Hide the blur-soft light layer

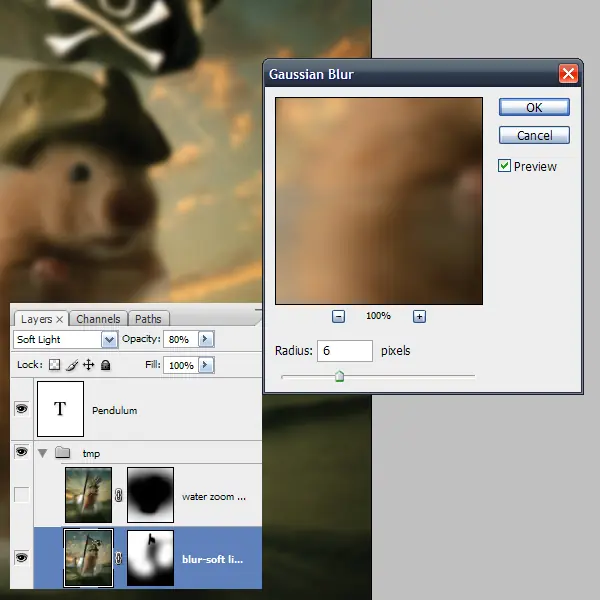pyautogui.click(x=21, y=558)
